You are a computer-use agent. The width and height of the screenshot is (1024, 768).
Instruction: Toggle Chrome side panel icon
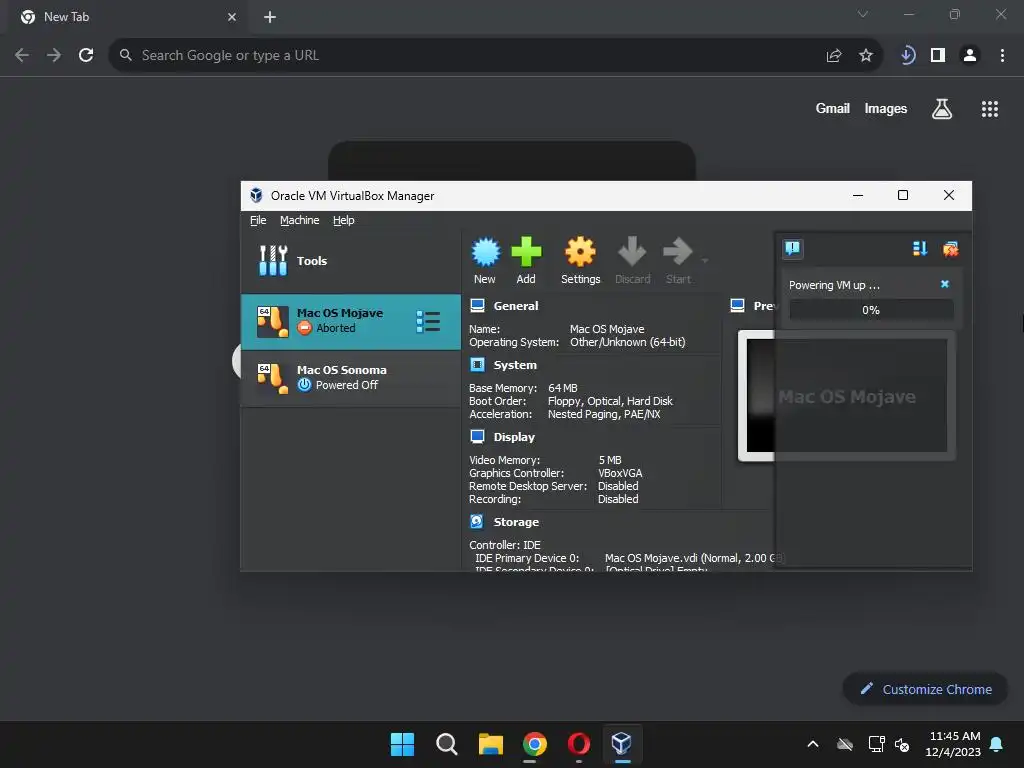click(938, 55)
